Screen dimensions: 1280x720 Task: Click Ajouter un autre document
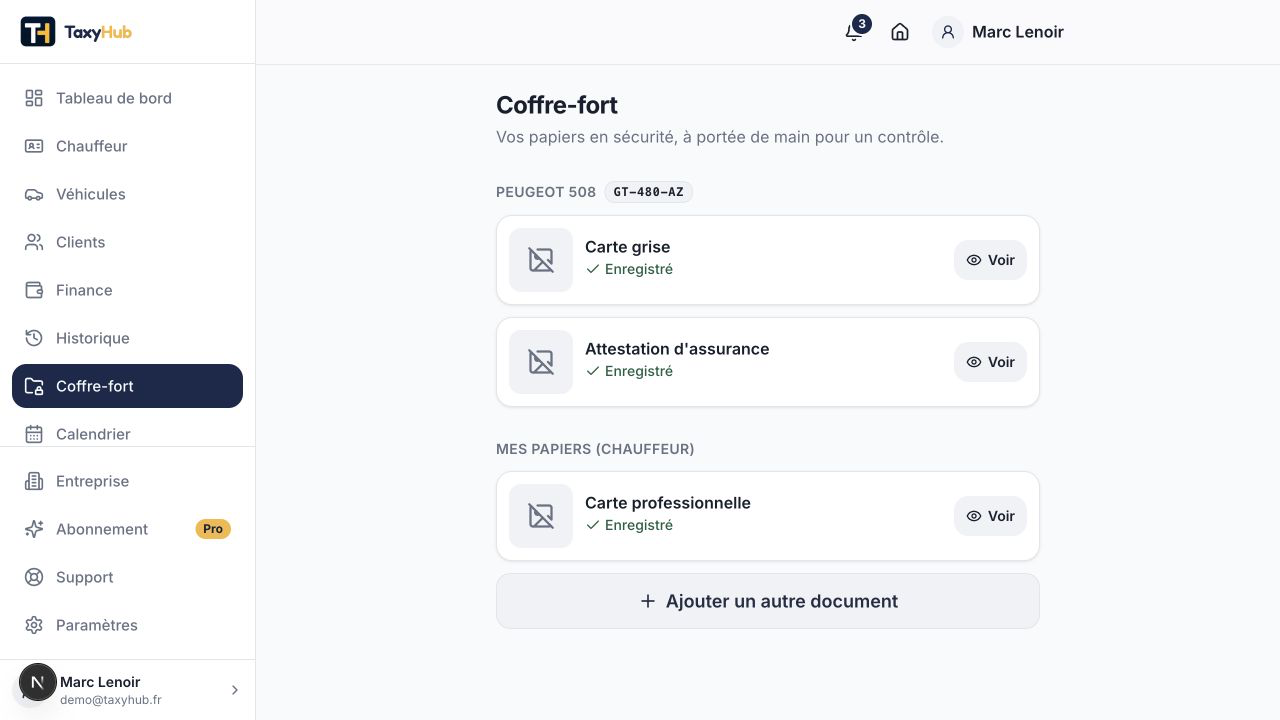coord(768,601)
